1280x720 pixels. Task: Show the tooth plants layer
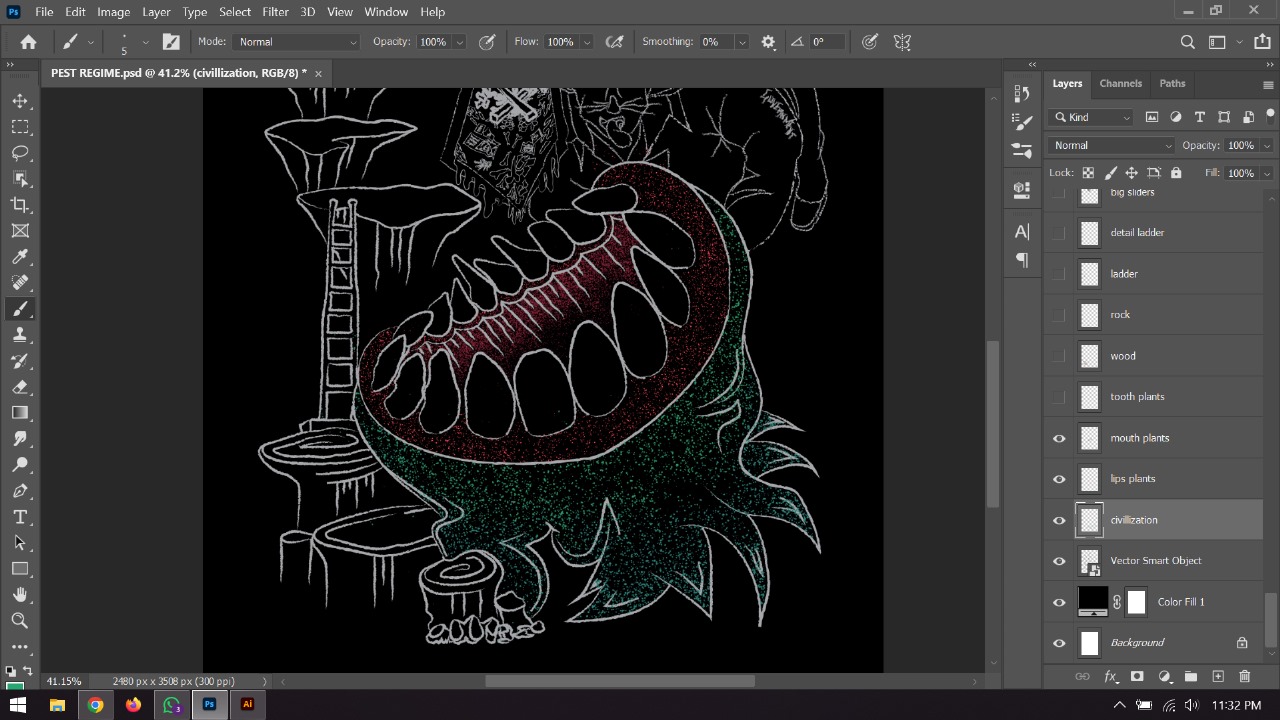(1059, 397)
